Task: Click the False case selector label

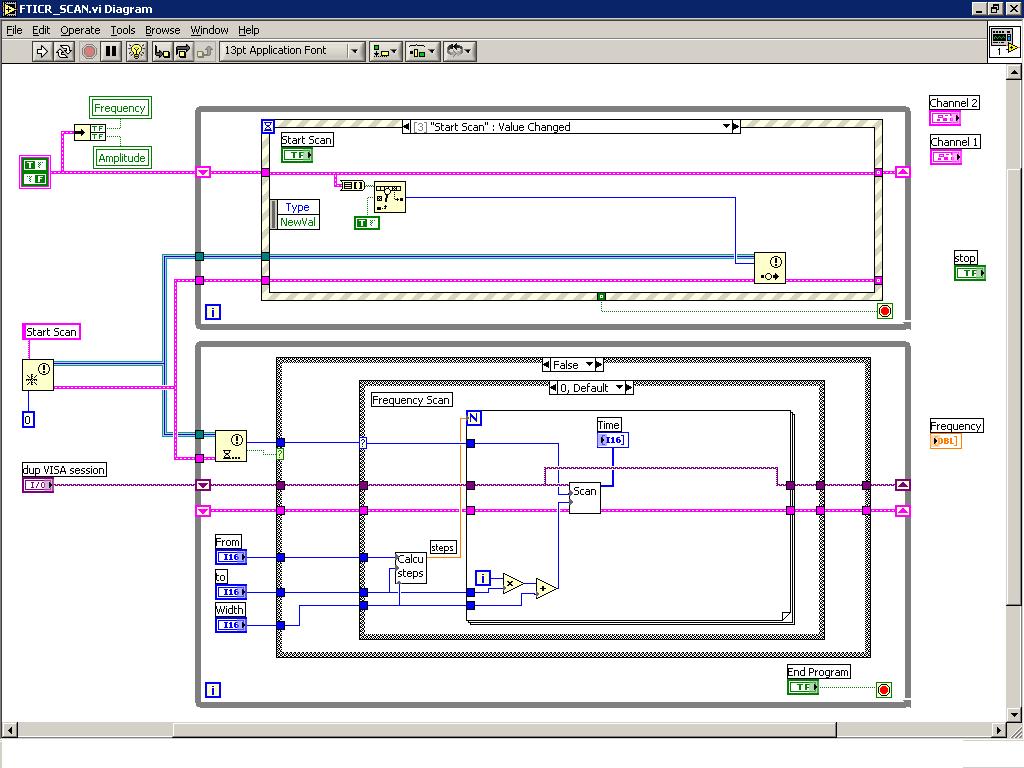Action: pyautogui.click(x=566, y=365)
